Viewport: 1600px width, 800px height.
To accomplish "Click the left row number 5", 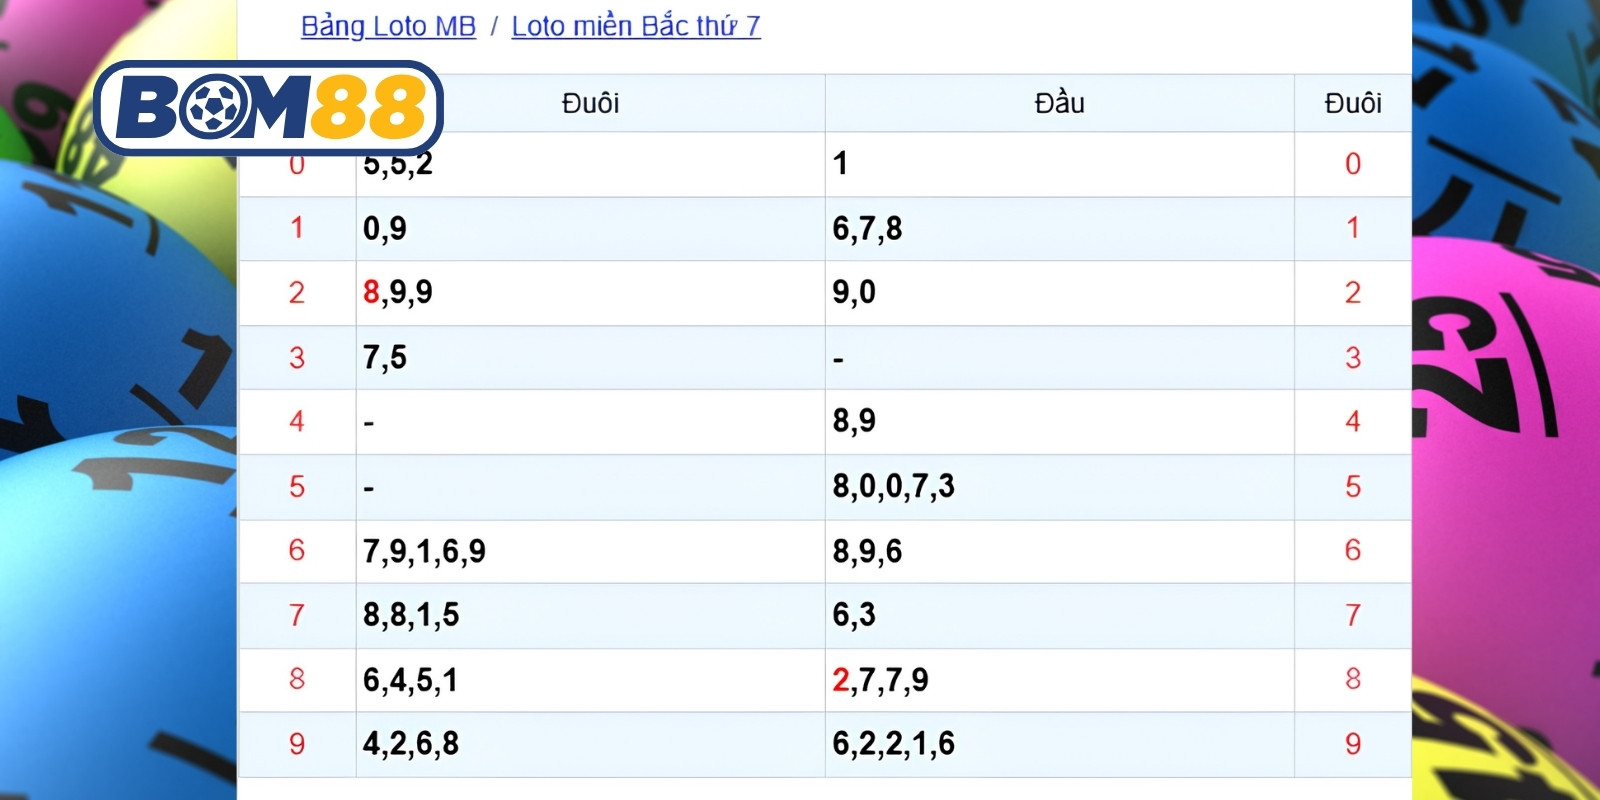I will pos(297,487).
